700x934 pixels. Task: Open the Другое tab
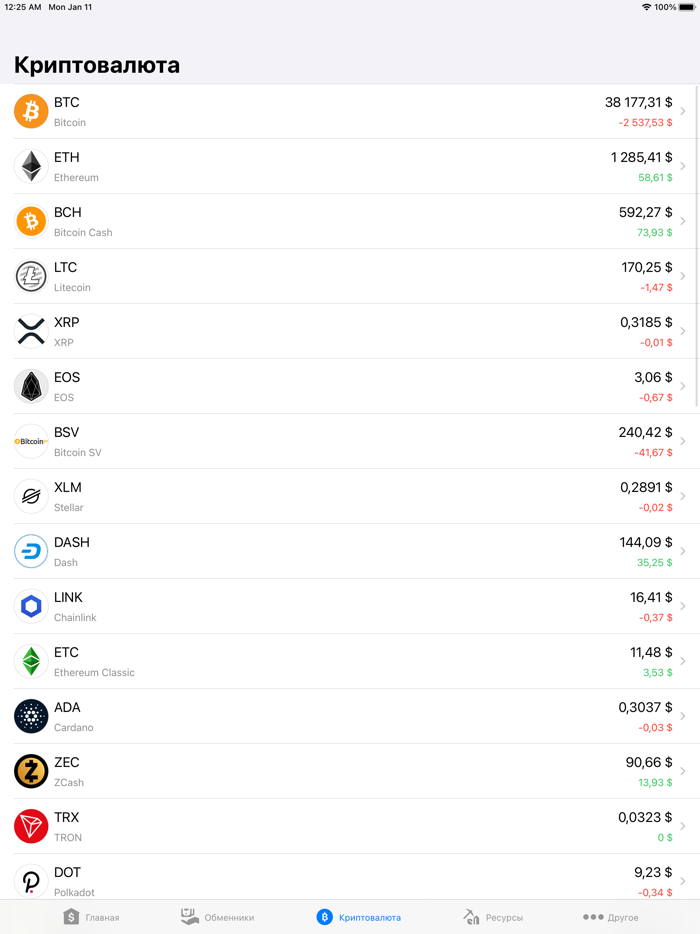pyautogui.click(x=610, y=917)
